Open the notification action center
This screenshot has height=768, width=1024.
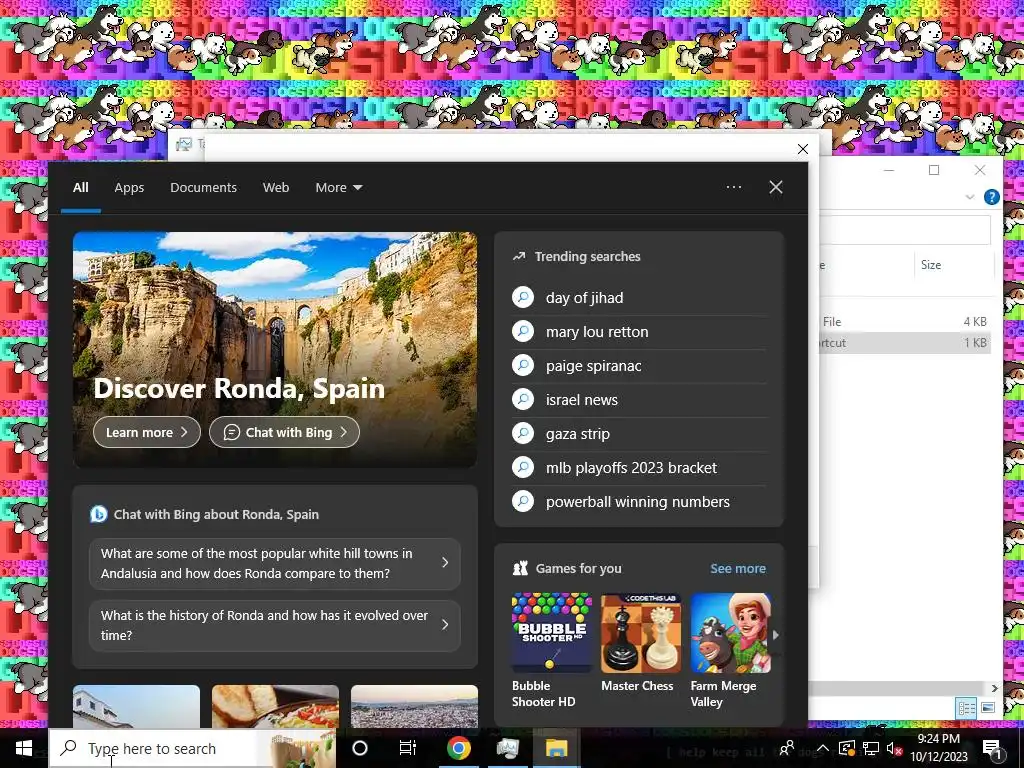[991, 748]
